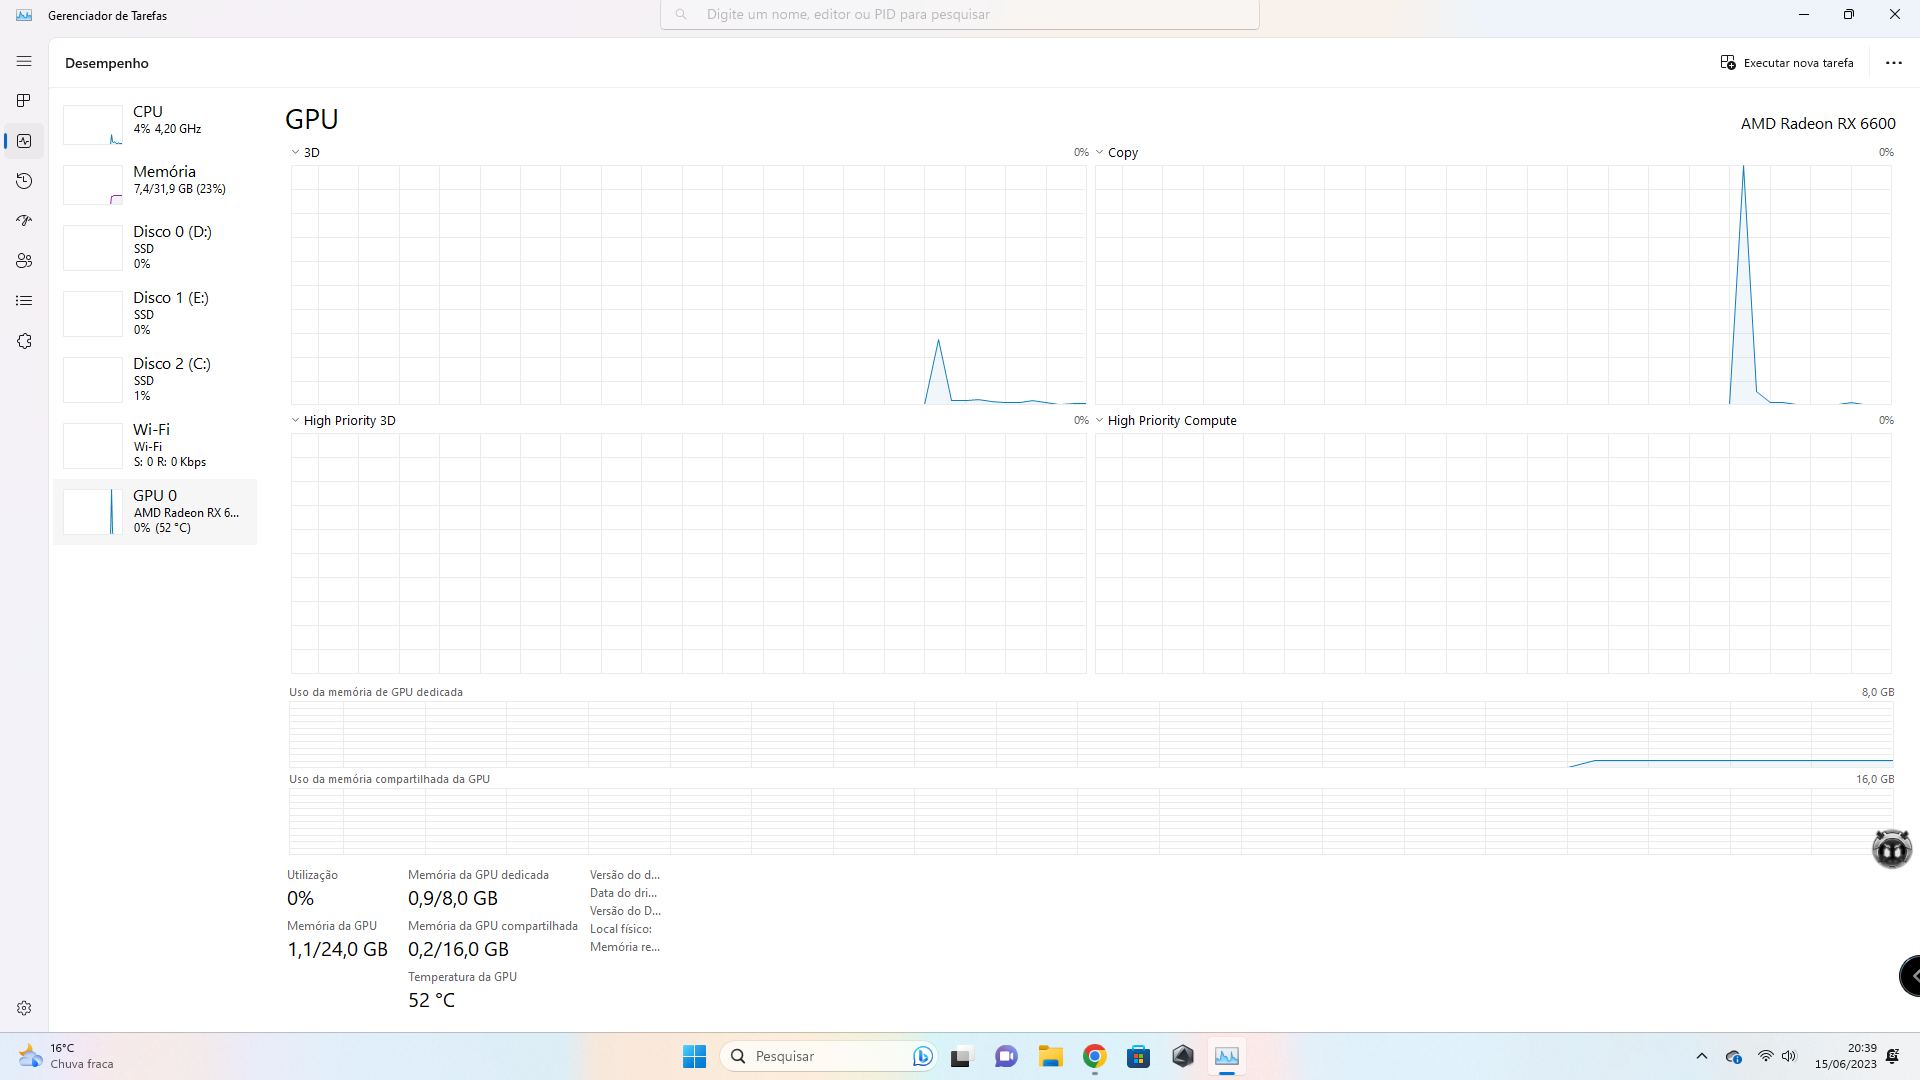This screenshot has height=1080, width=1920.
Task: Open the more options ellipsis menu
Action: coord(1893,62)
